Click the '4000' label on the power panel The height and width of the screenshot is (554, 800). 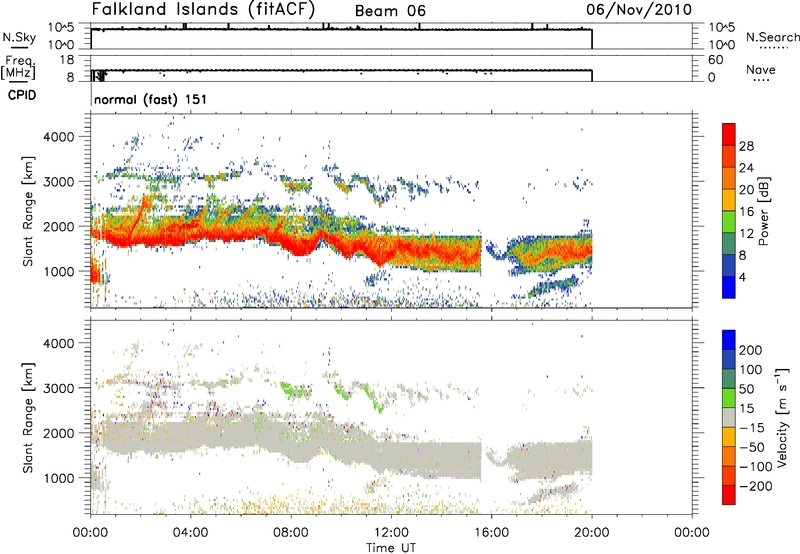tap(59, 137)
